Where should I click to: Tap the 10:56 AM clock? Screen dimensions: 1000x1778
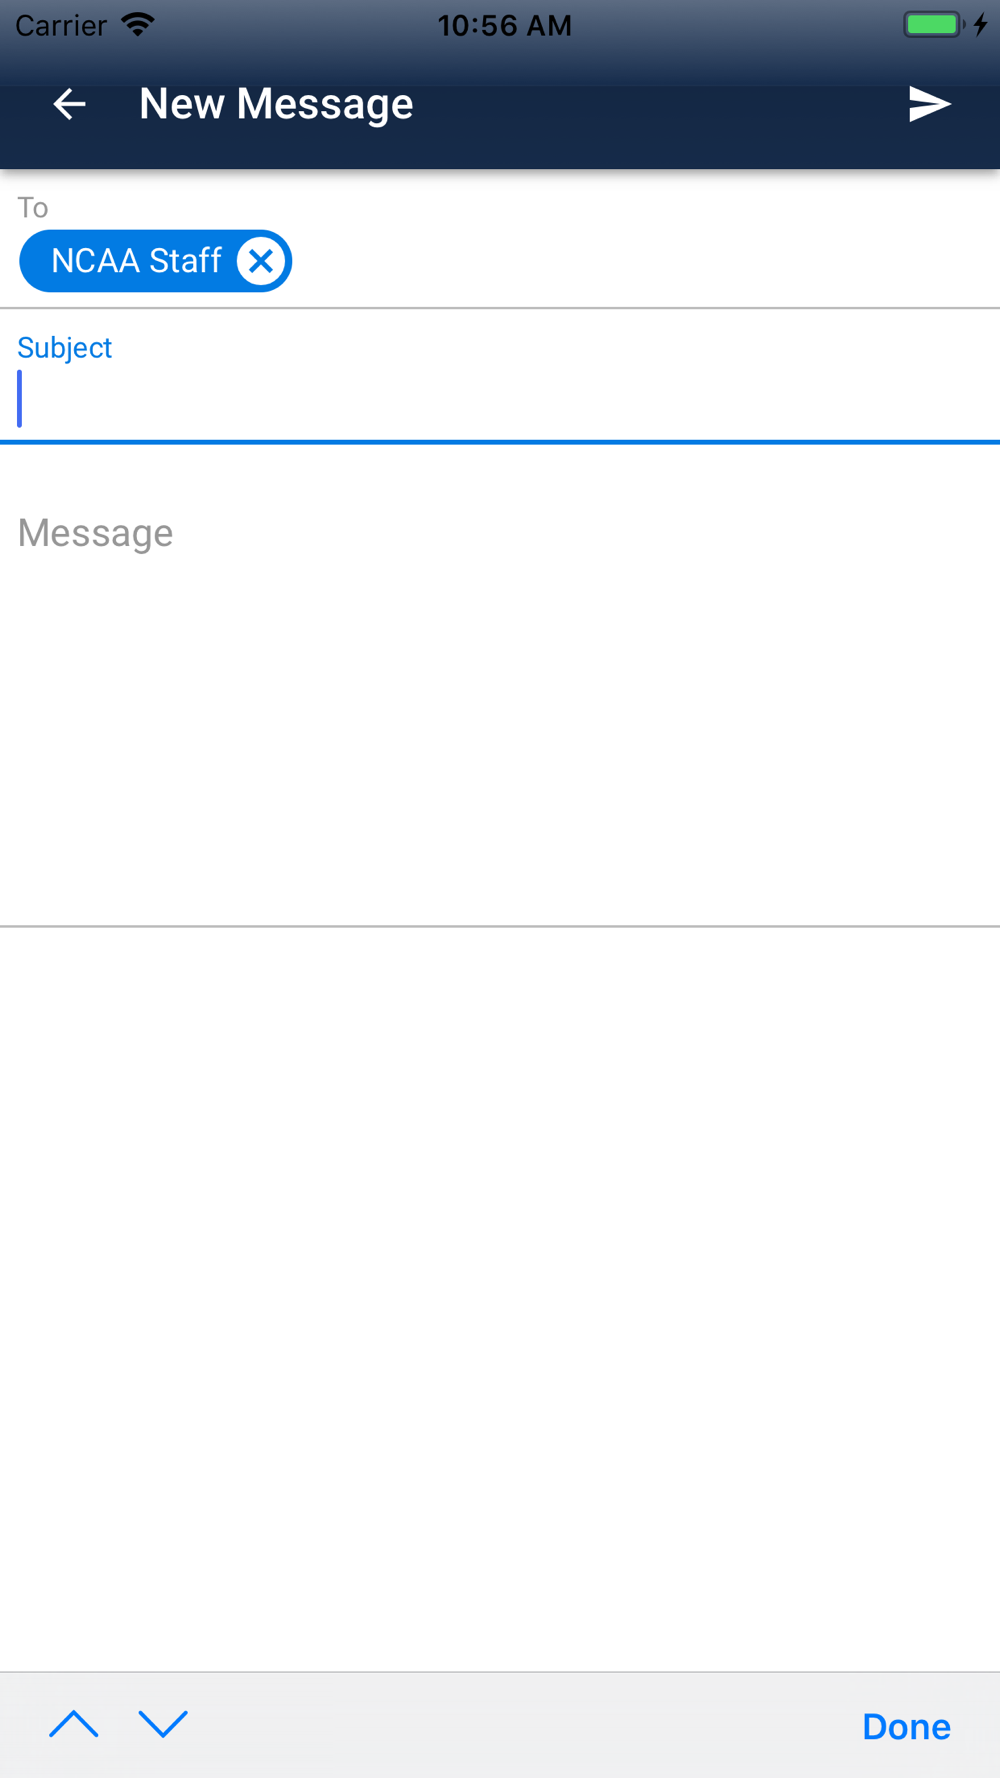[x=505, y=25]
